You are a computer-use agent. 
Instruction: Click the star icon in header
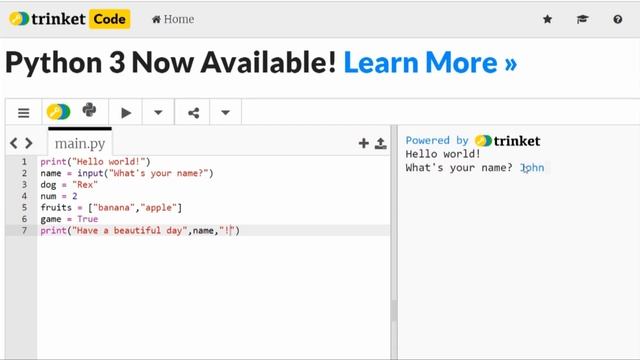pos(547,19)
